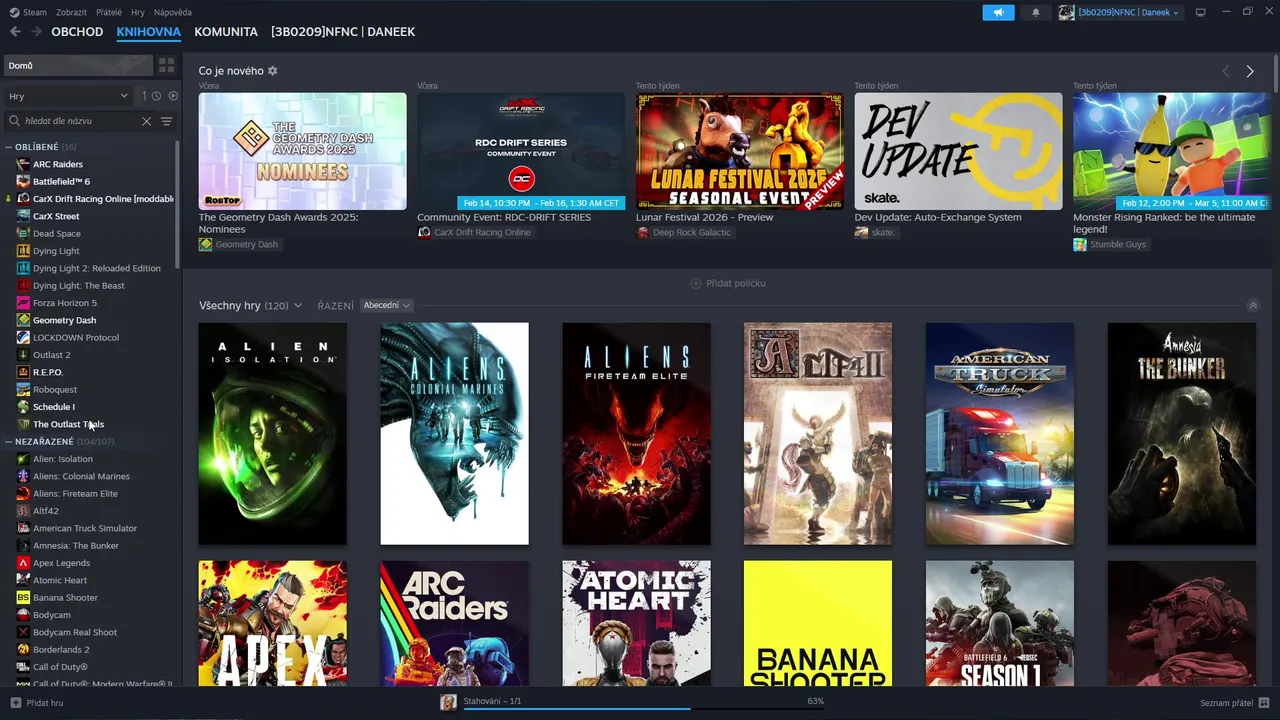This screenshot has height=720, width=1280.
Task: Open the announcements megaphone button
Action: click(x=998, y=12)
